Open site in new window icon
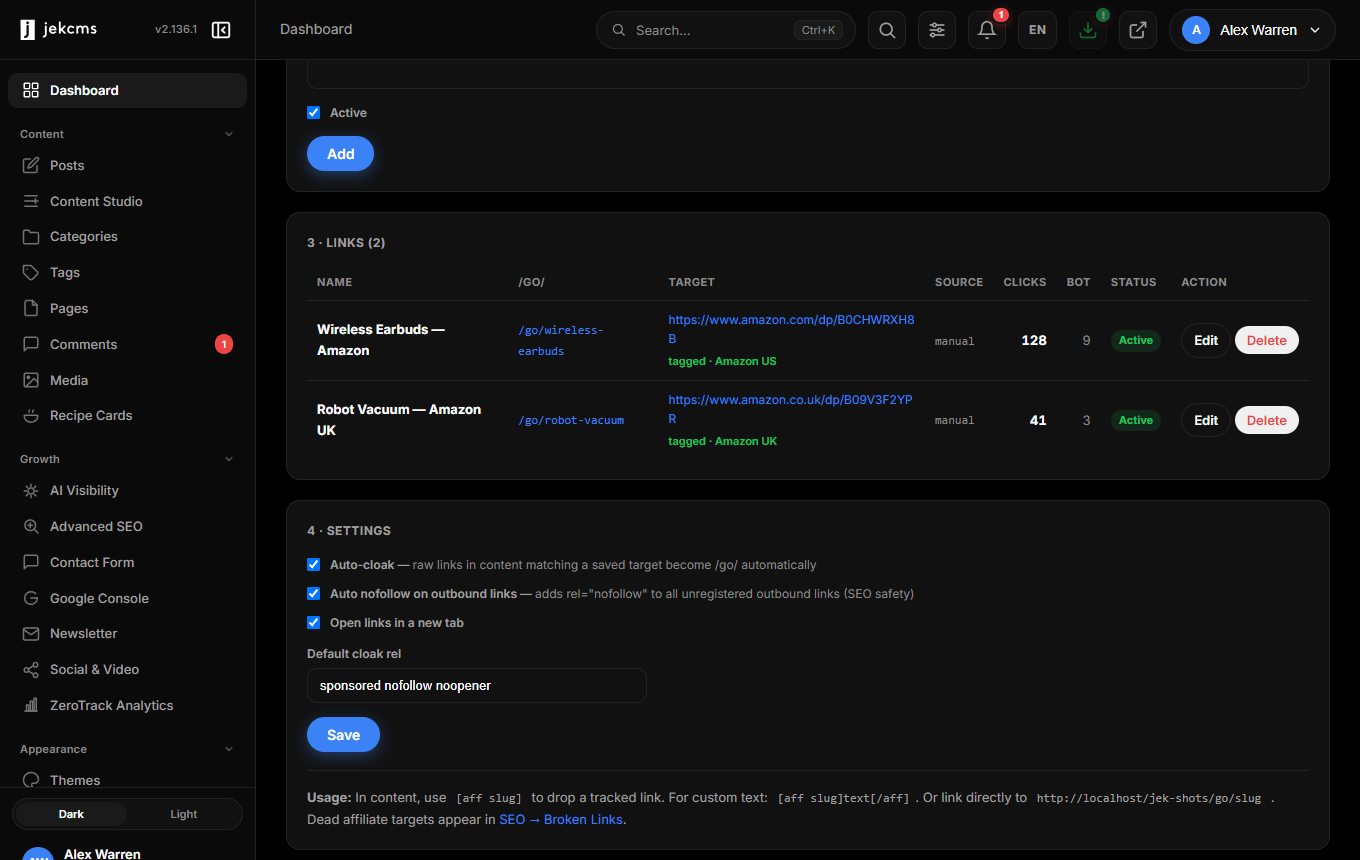 (x=1138, y=30)
